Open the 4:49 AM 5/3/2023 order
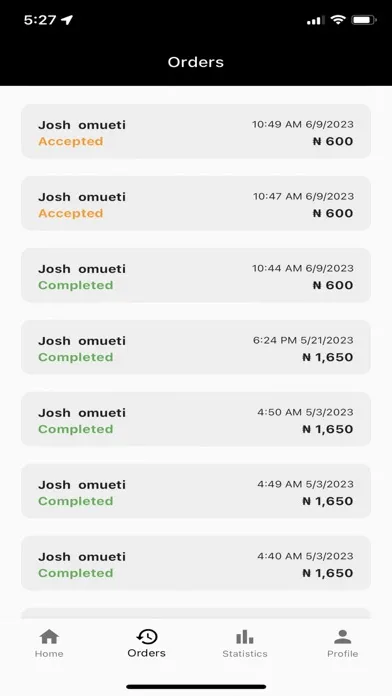 pyautogui.click(x=196, y=491)
